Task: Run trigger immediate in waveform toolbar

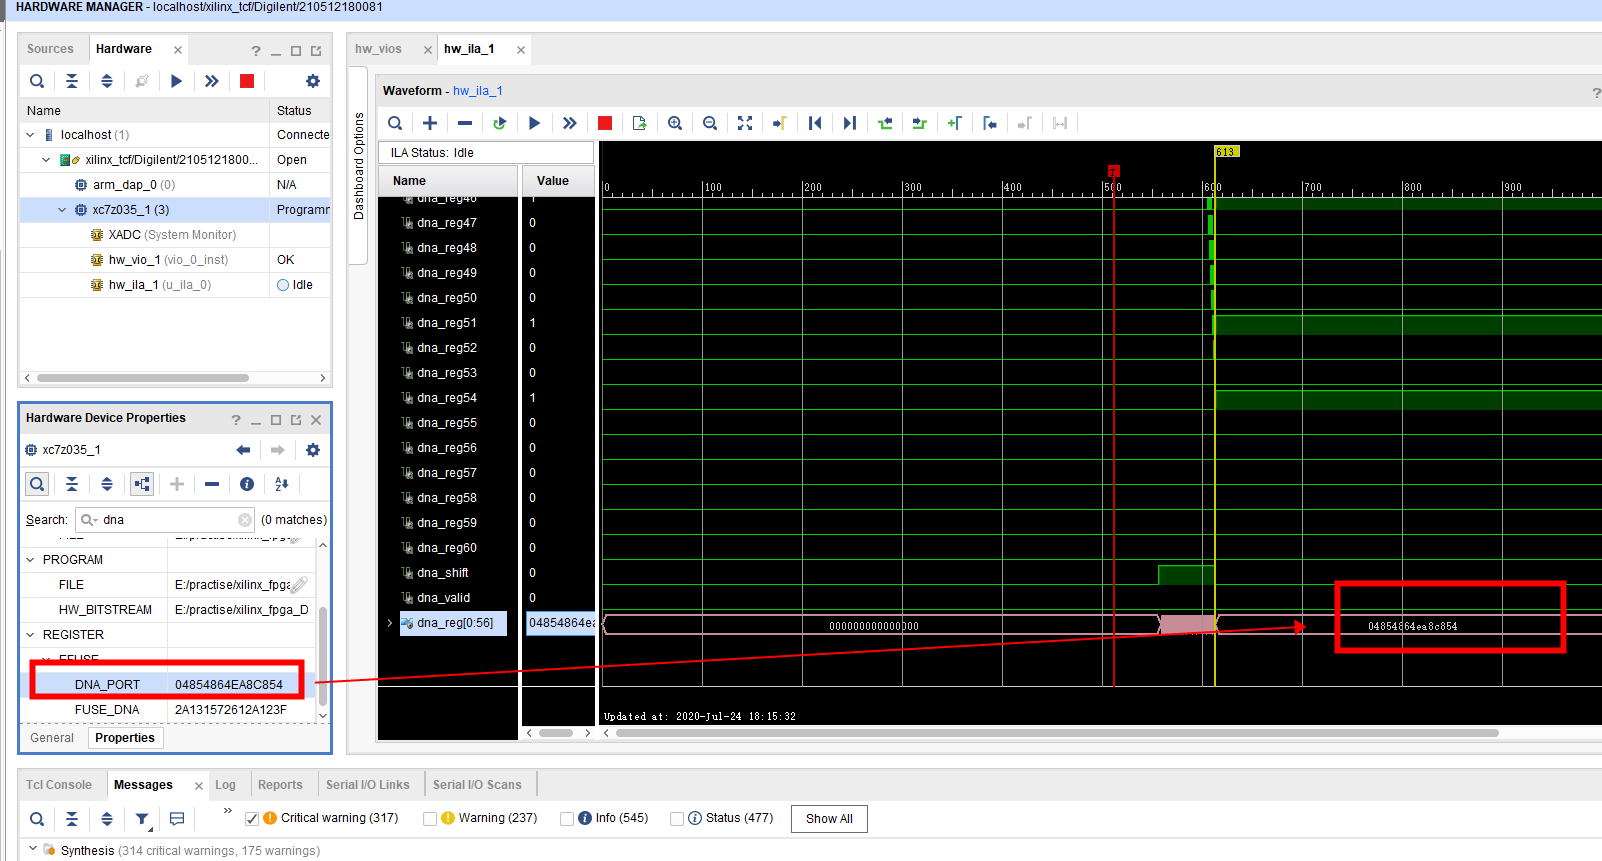Action: point(570,123)
